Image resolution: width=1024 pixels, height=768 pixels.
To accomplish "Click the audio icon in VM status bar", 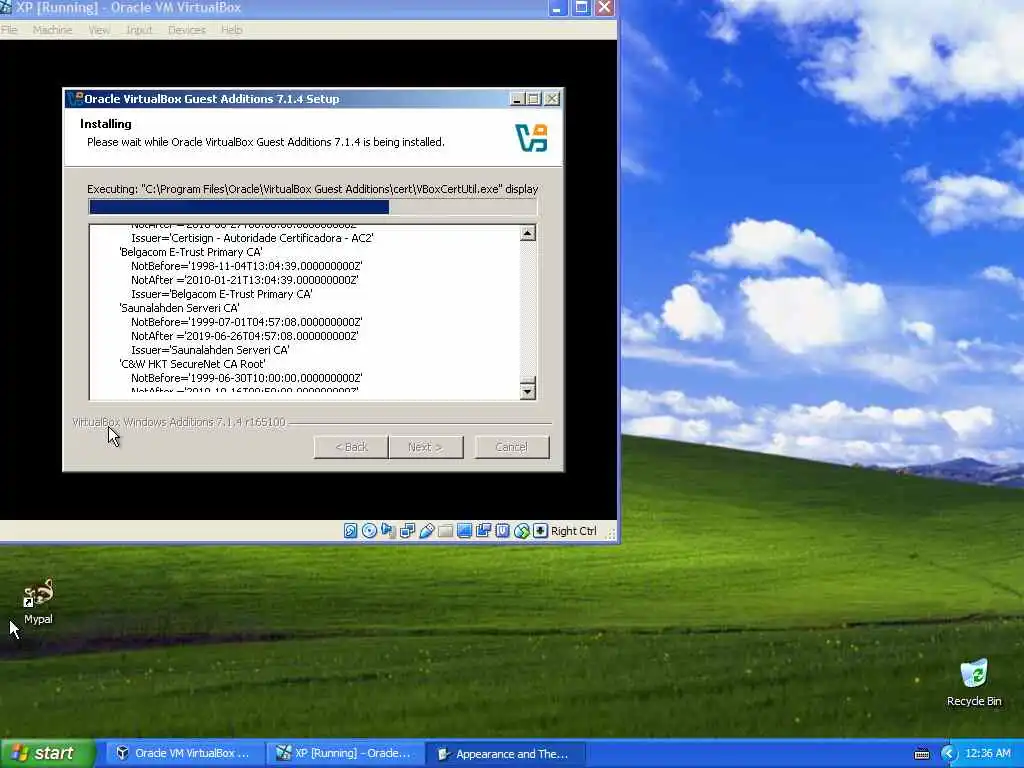I will 388,531.
